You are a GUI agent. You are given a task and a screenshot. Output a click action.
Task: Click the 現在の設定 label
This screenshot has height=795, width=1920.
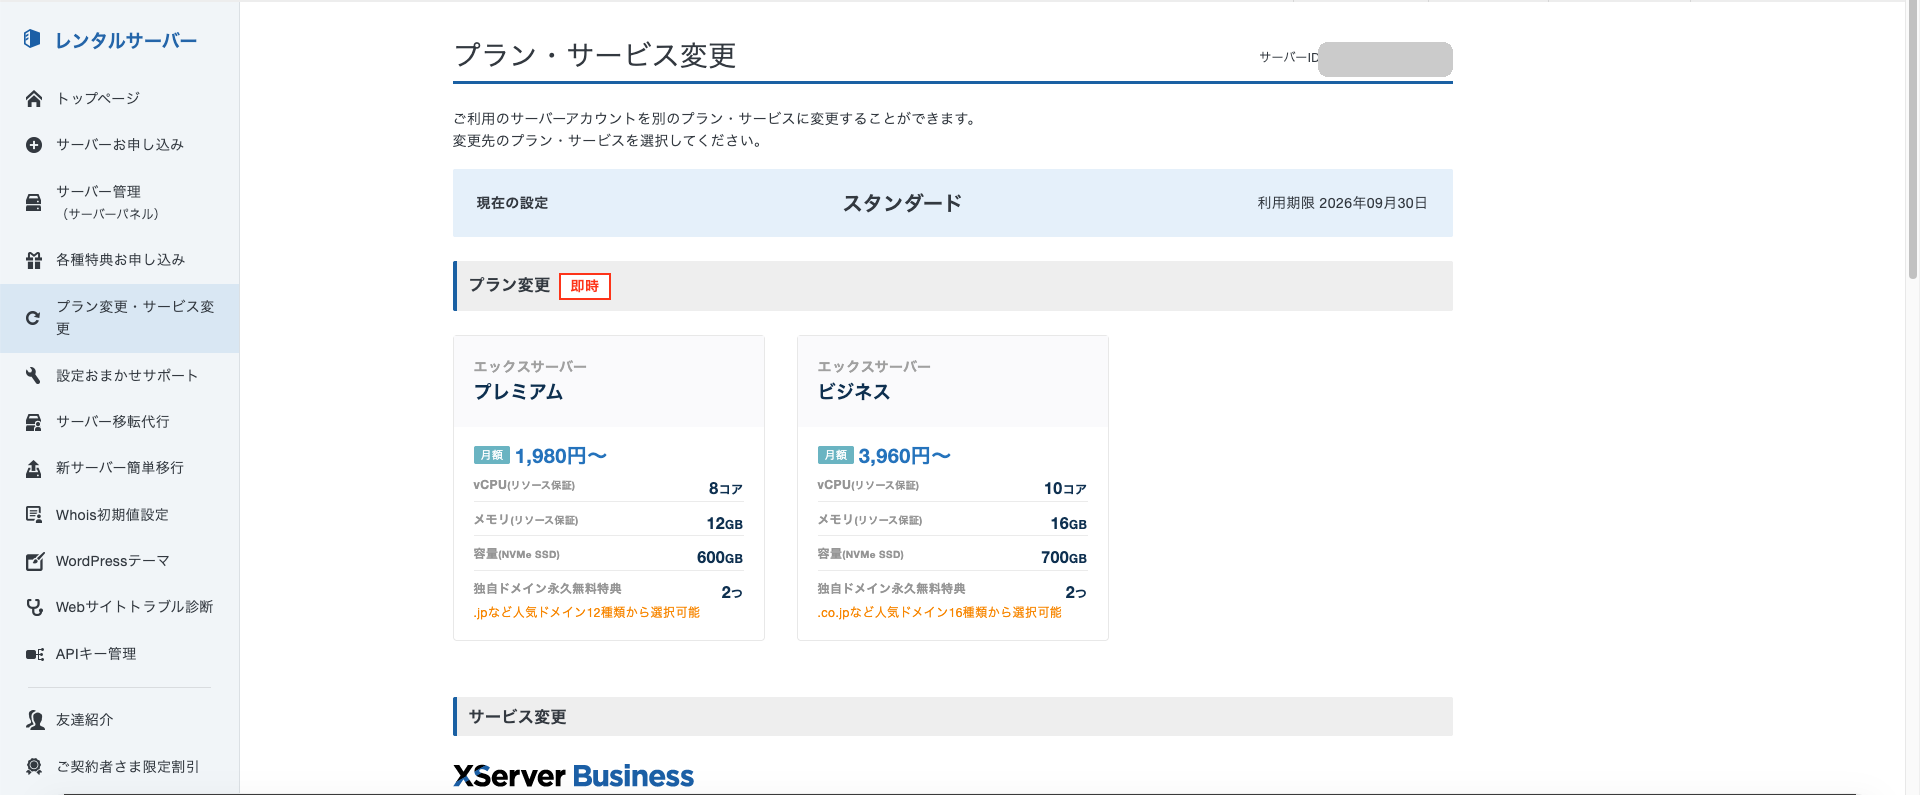[512, 203]
